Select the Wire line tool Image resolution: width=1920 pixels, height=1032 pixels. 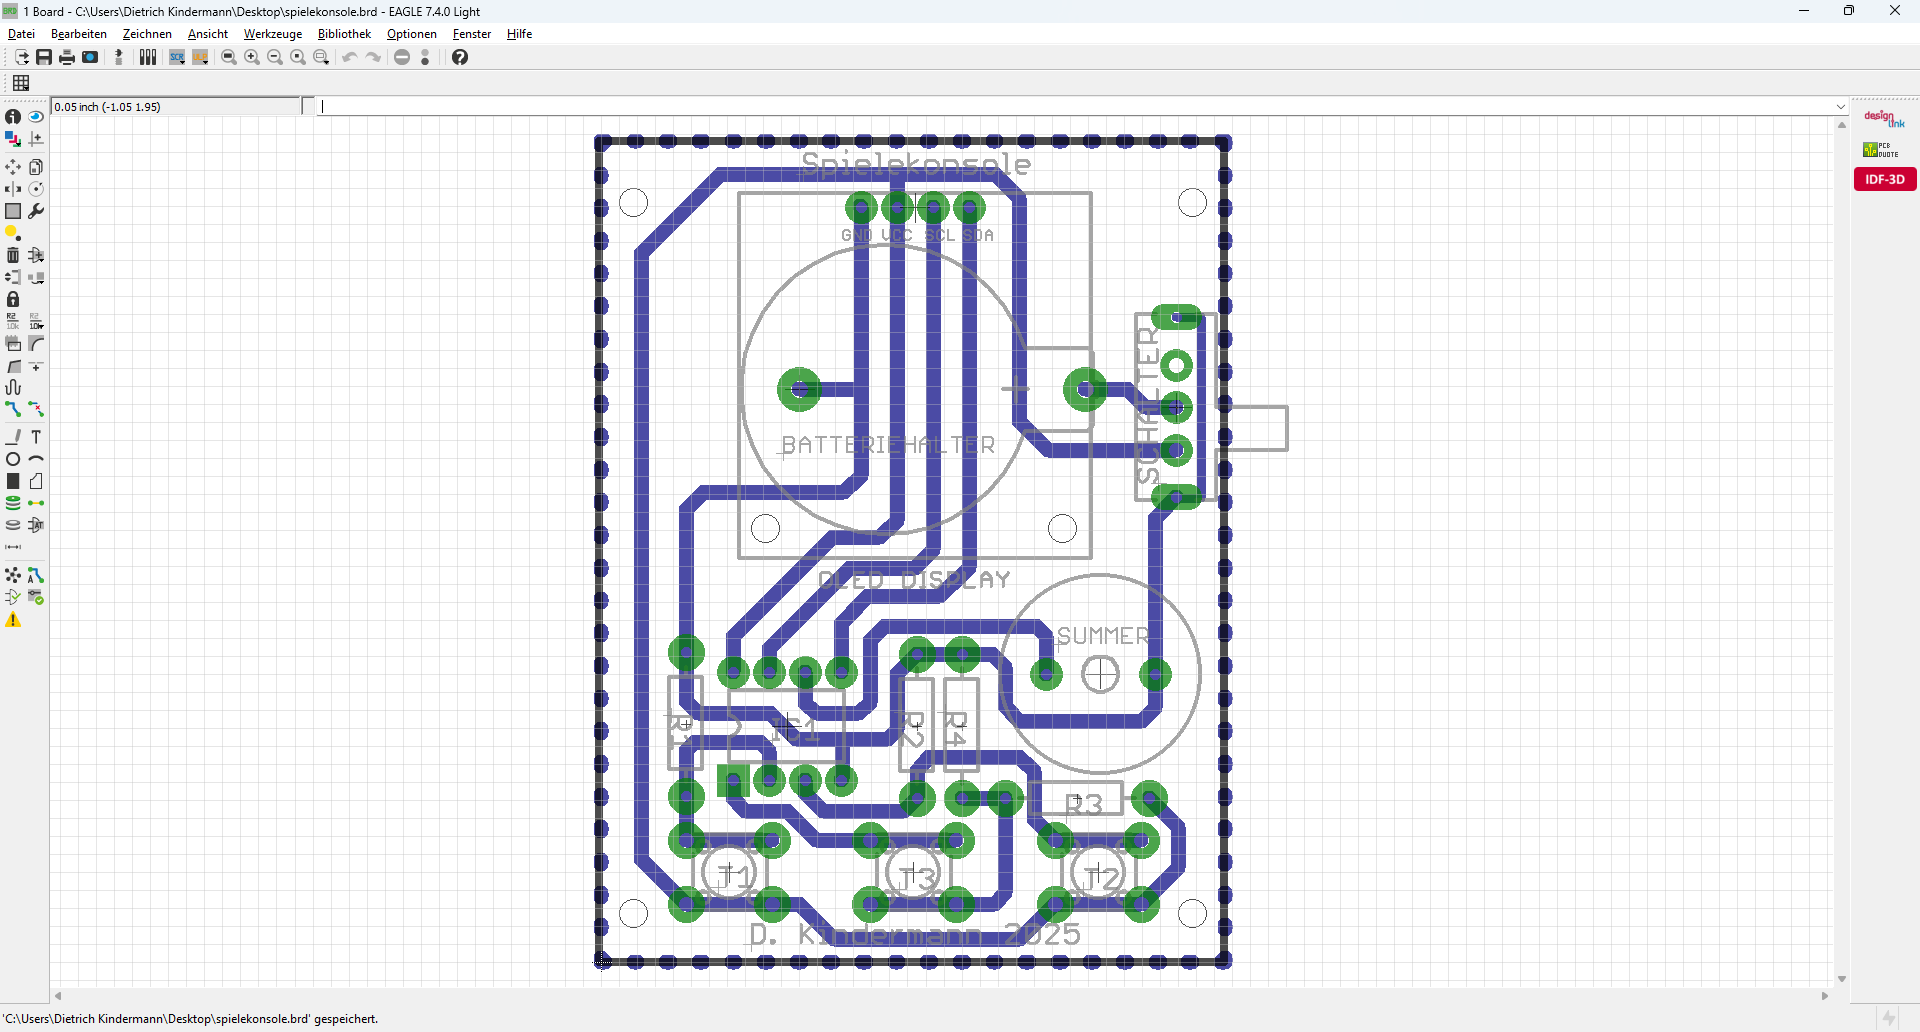(13, 437)
